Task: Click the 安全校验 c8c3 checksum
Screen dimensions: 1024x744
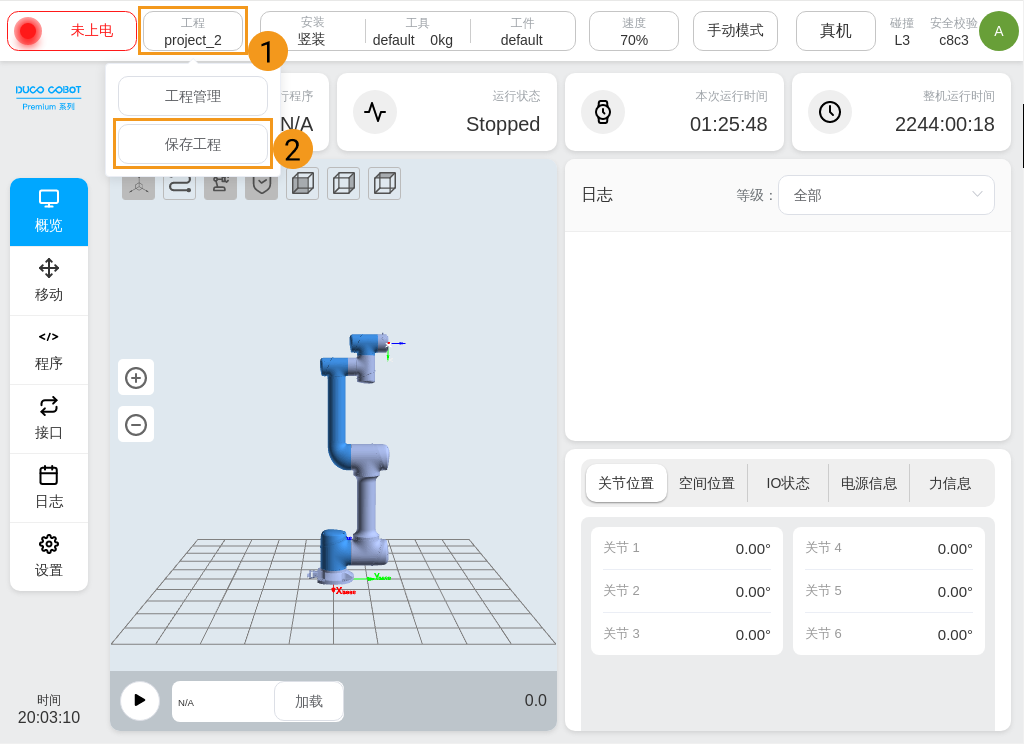Action: (953, 31)
